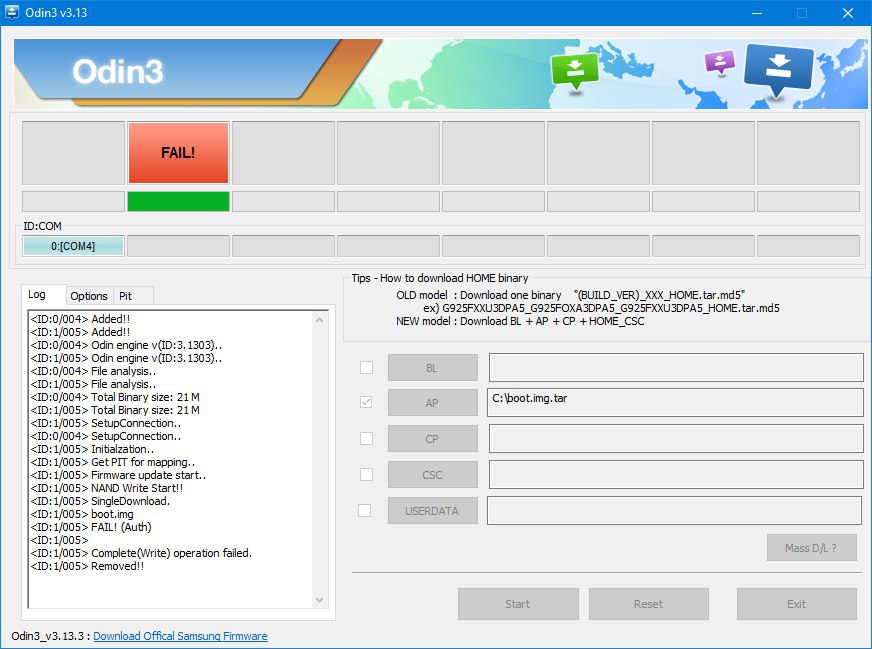
Task: Click the red FAIL! status box
Action: 179,153
